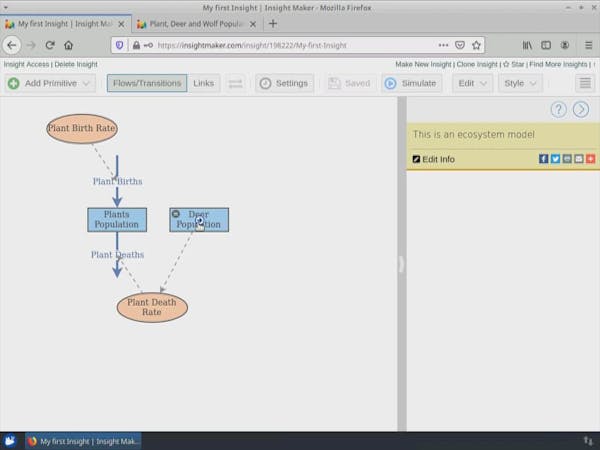Open page actions three-dot menu
Viewport: 600px width, 450px height.
pyautogui.click(x=443, y=45)
